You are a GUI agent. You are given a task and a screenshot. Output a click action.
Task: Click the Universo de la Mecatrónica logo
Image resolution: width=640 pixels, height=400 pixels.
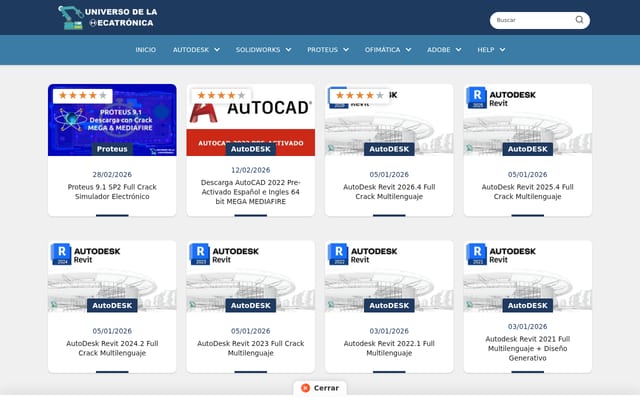click(107, 18)
